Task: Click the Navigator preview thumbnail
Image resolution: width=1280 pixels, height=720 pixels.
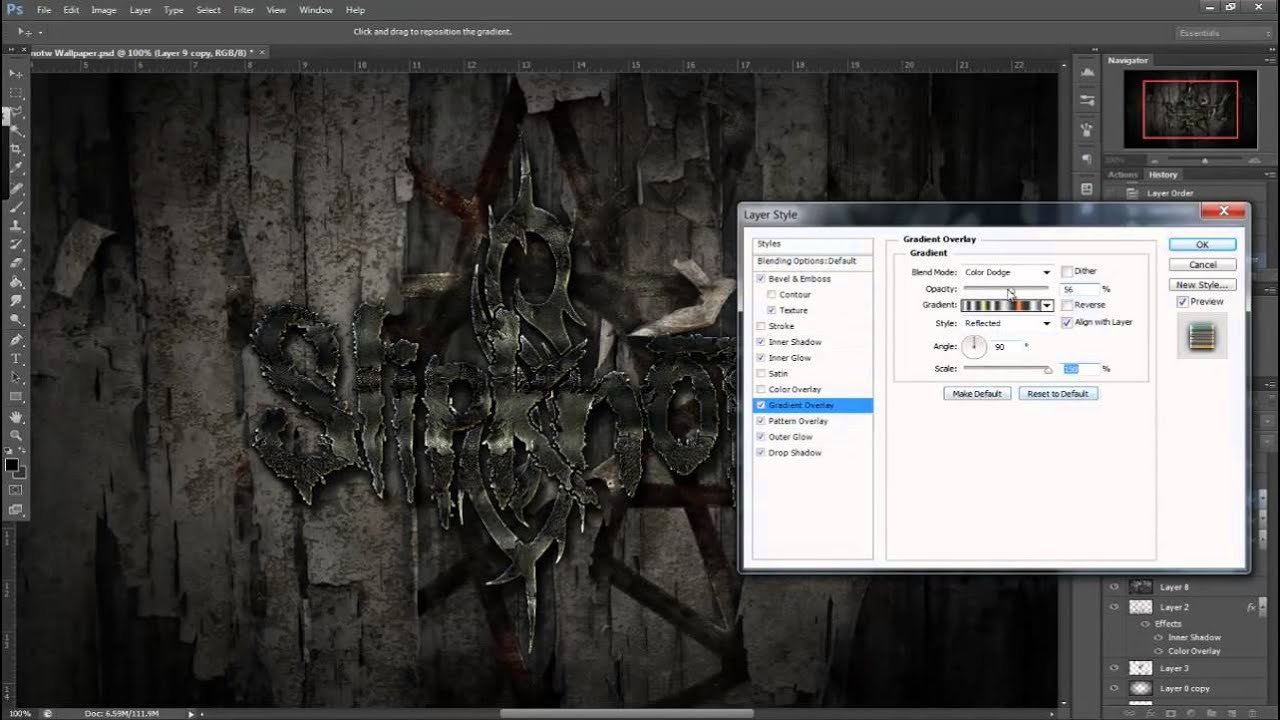Action: (x=1188, y=110)
